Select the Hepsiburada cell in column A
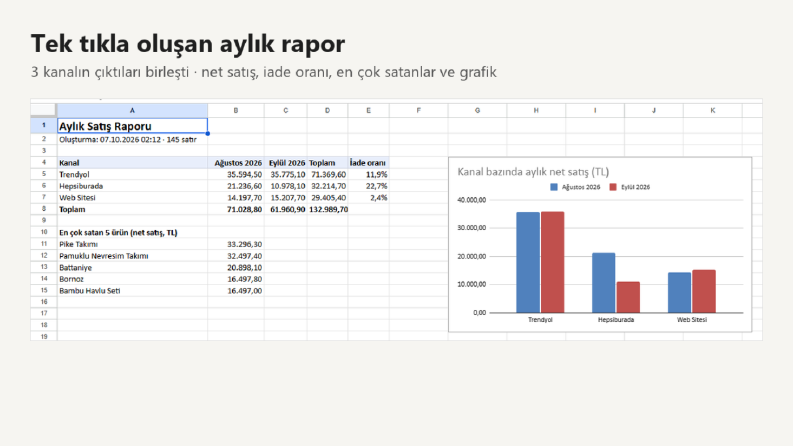 pos(132,186)
